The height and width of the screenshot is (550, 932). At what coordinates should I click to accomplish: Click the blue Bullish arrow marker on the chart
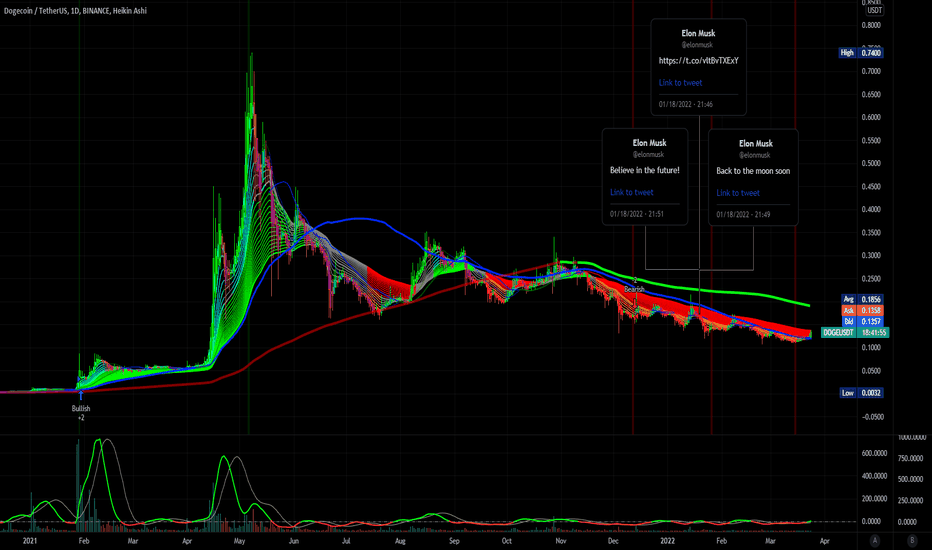[81, 395]
